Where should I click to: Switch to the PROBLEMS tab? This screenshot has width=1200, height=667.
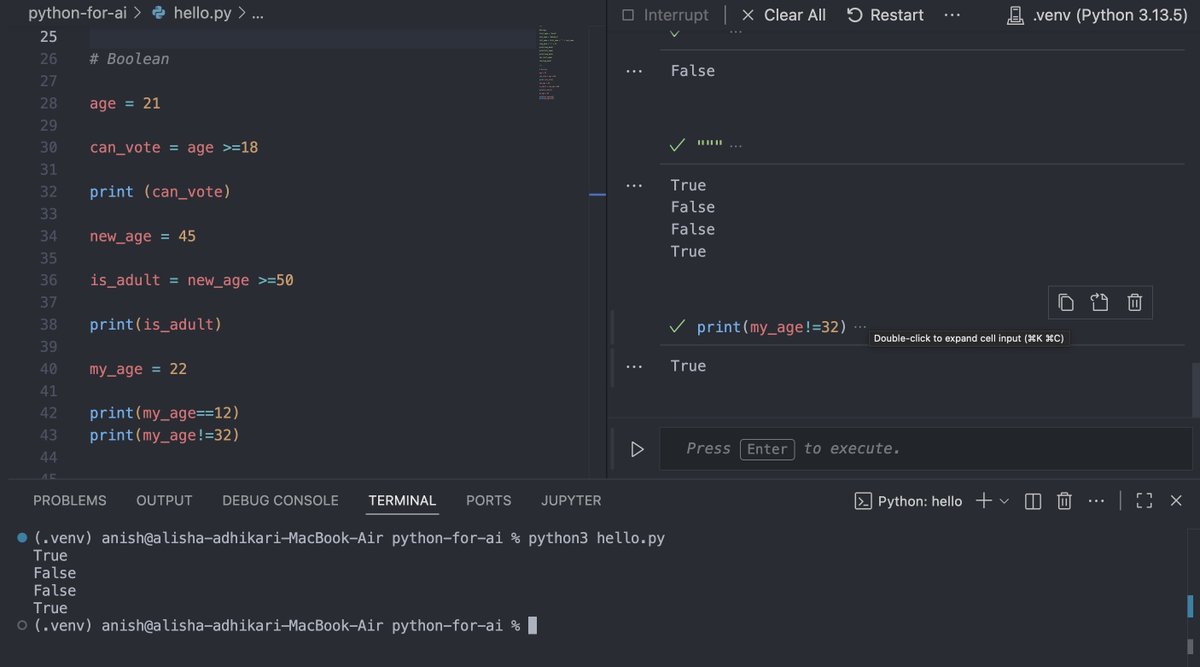tap(70, 500)
